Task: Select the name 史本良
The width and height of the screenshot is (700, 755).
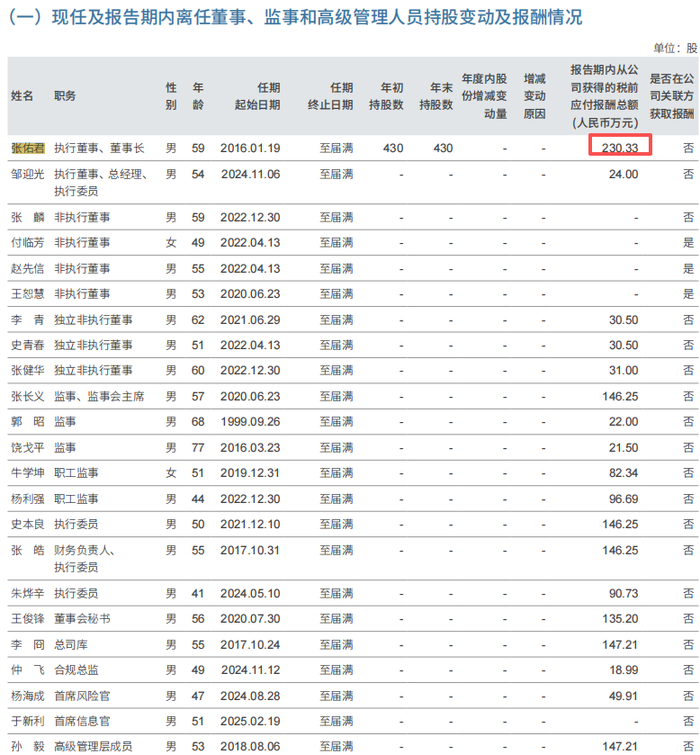Action: tap(28, 524)
